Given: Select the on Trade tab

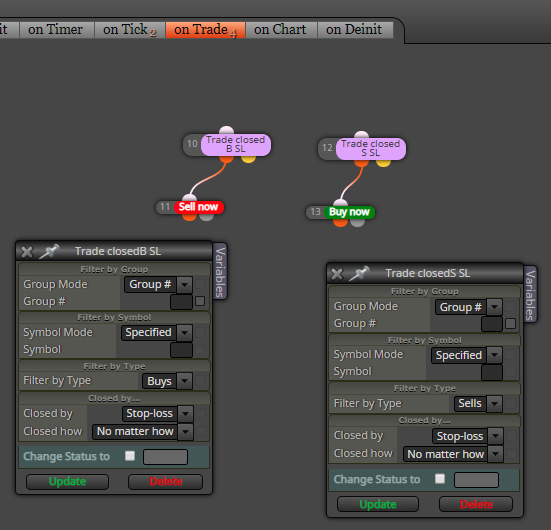Looking at the screenshot, I should pyautogui.click(x=205, y=30).
